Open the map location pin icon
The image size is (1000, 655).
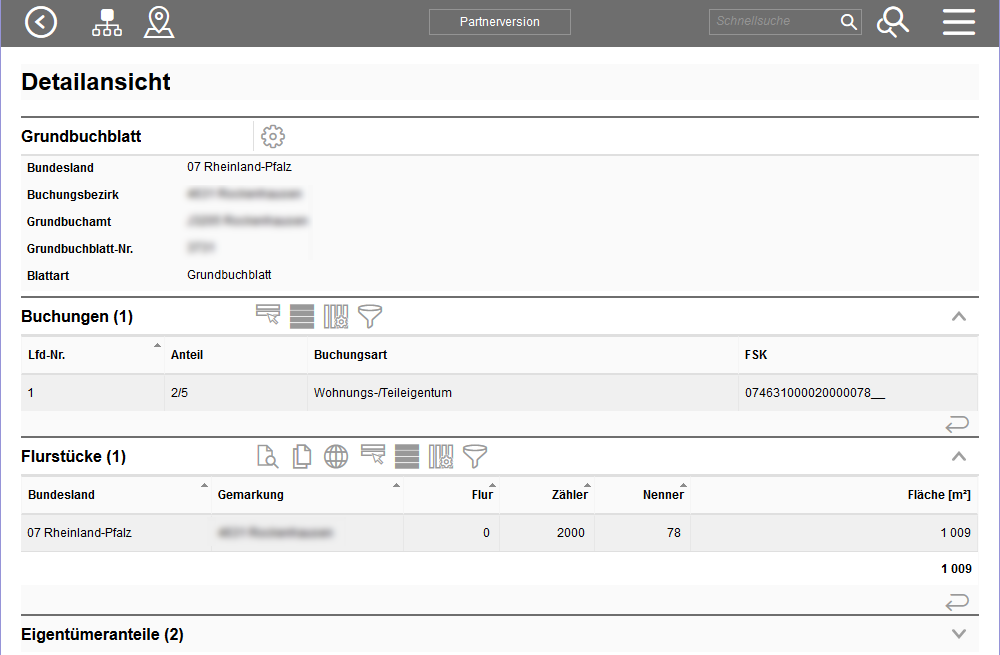(158, 22)
